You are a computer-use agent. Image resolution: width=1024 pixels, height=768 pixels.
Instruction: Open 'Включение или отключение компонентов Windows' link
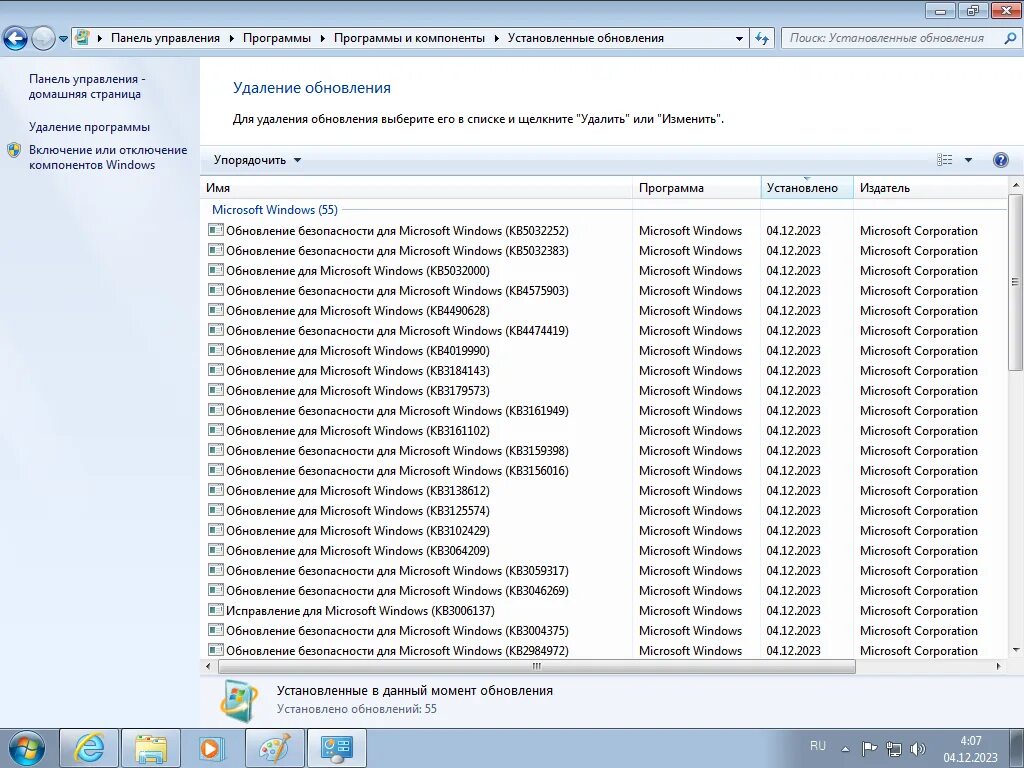(108, 157)
